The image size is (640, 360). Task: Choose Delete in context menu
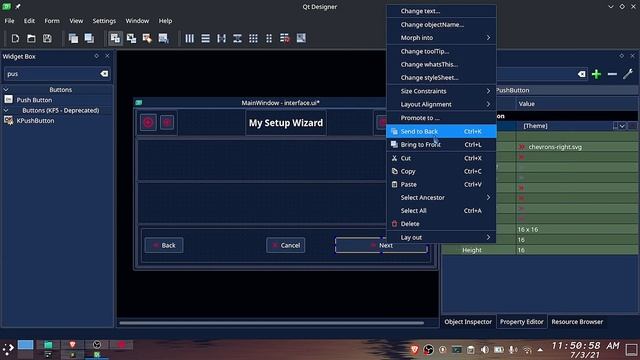[441, 224]
